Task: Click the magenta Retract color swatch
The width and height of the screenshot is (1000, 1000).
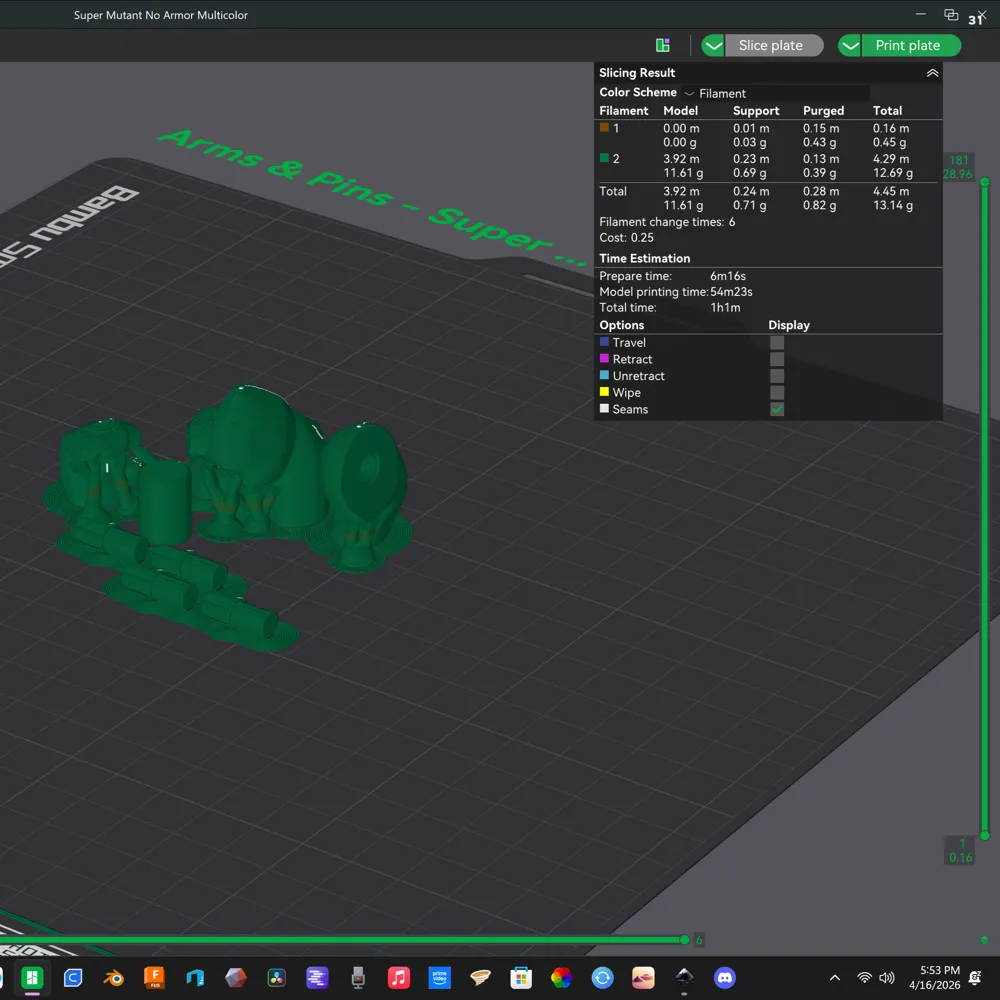Action: pos(604,358)
